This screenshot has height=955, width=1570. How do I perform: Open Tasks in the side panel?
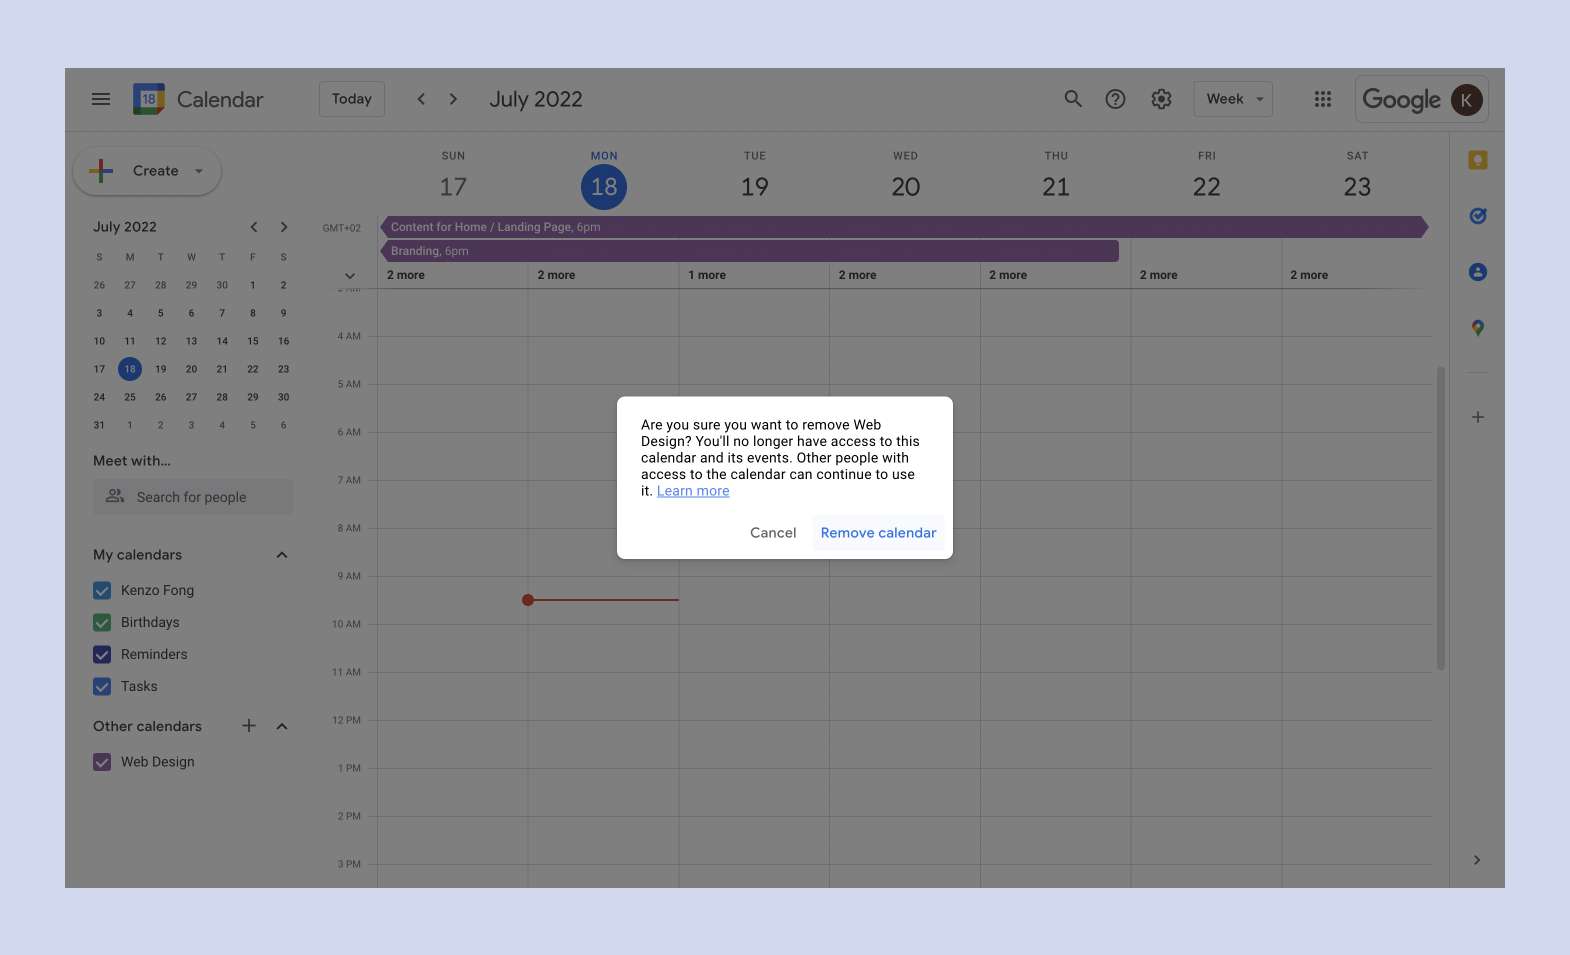(1477, 216)
